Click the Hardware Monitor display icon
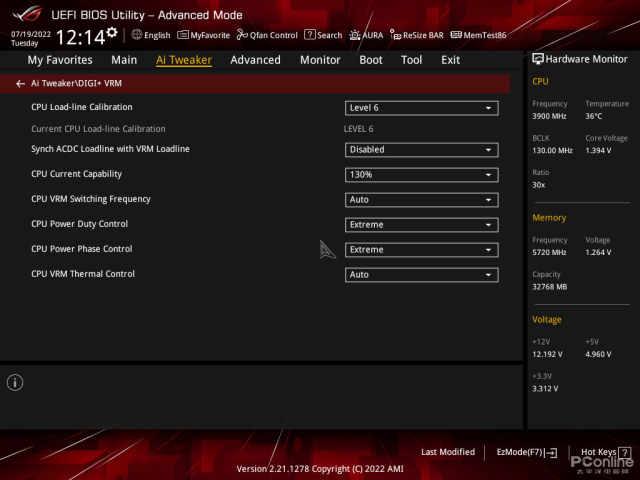Viewport: 640px width, 480px height. pos(538,59)
